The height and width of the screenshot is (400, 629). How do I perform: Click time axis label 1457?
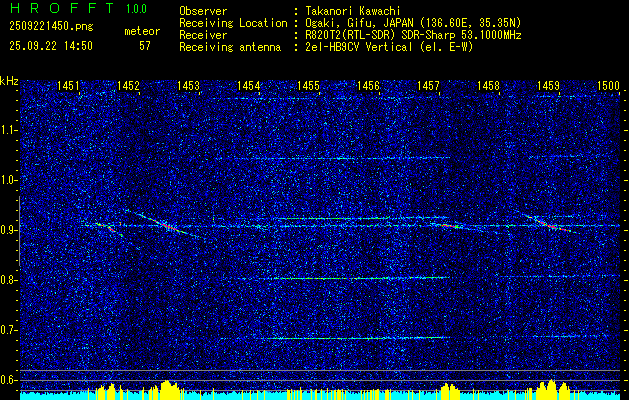pos(428,85)
